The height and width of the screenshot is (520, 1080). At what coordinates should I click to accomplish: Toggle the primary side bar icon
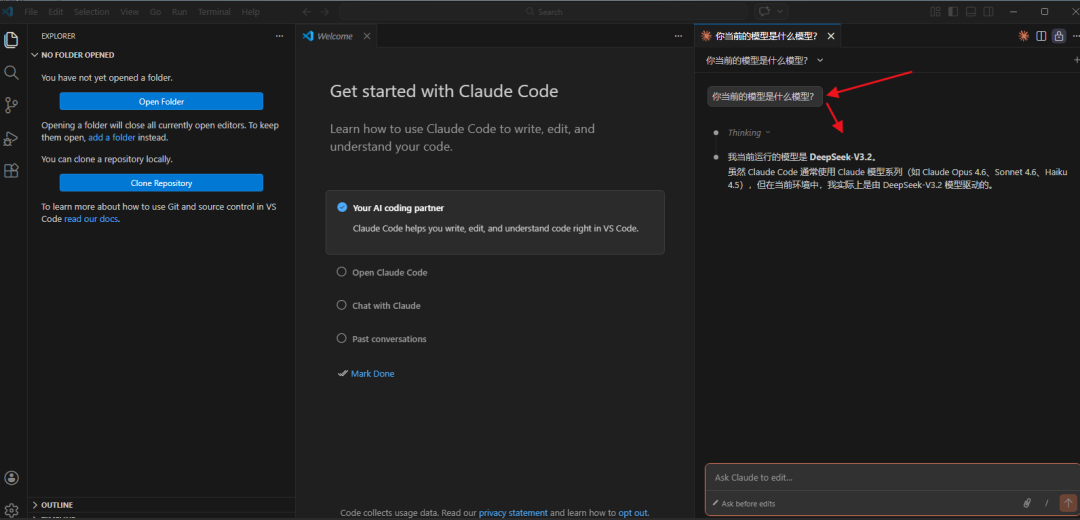coord(953,12)
